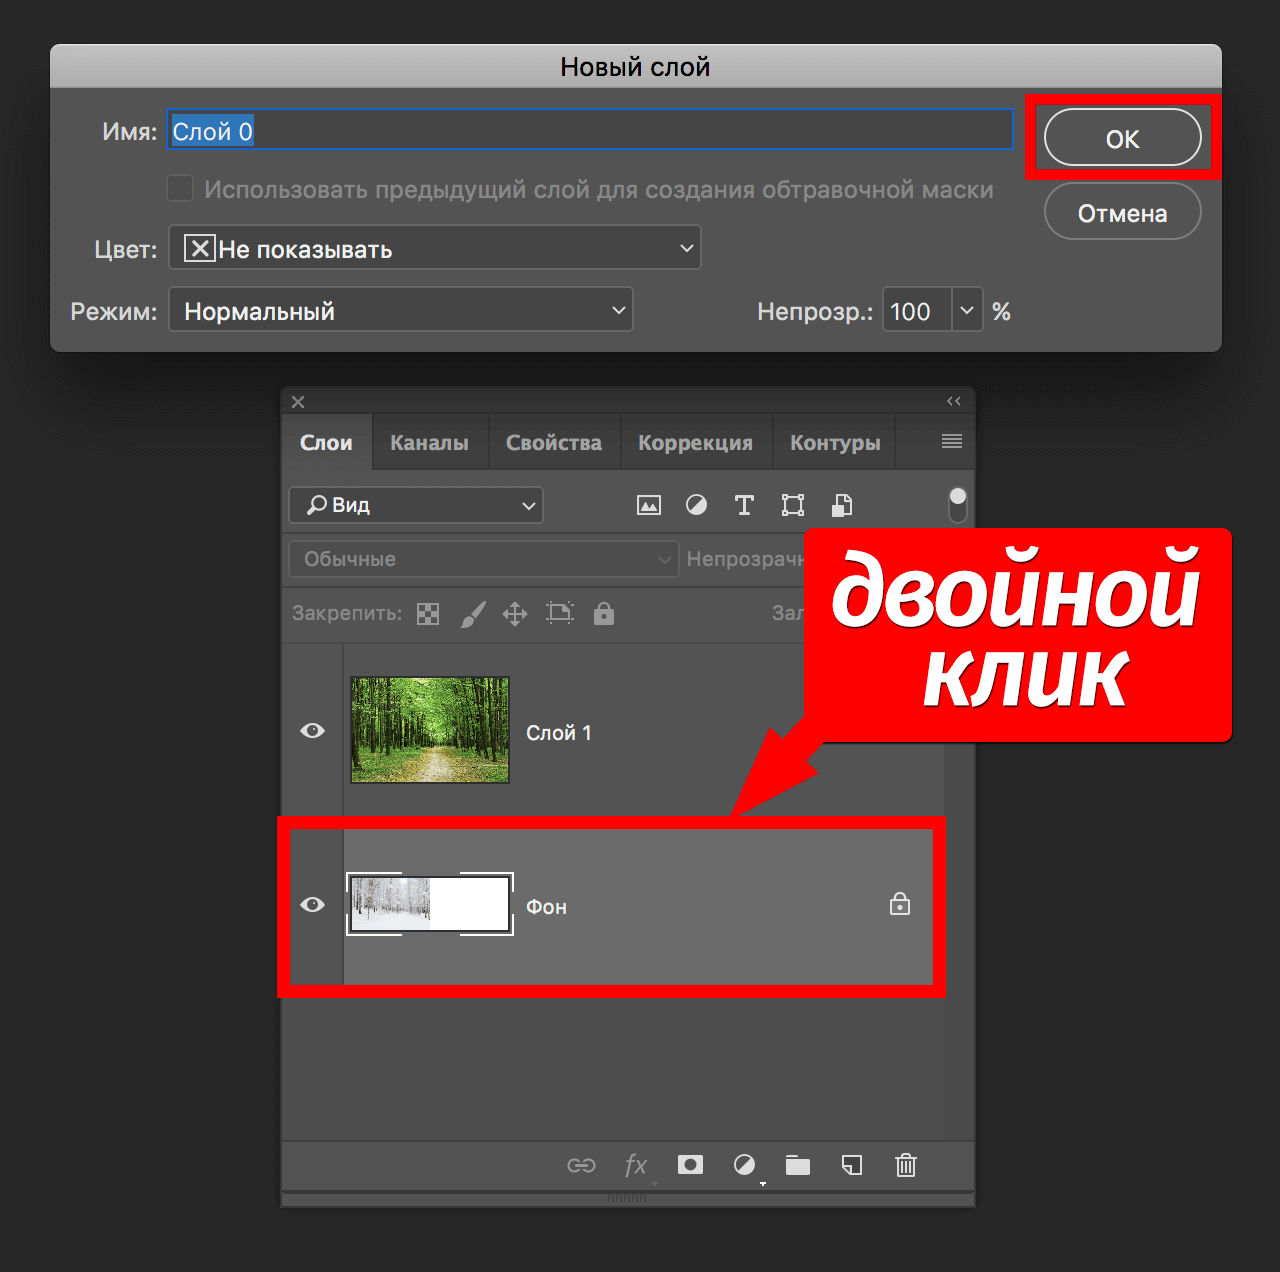Screen dimensions: 1280x1272
Task: Filter layers by pixel image icon
Action: pyautogui.click(x=649, y=505)
